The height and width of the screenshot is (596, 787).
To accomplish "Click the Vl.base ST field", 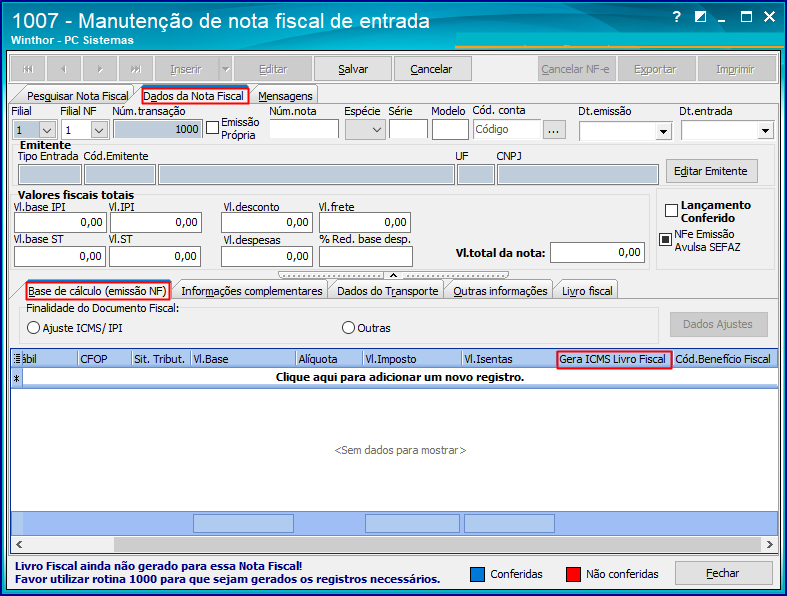I will 60,257.
